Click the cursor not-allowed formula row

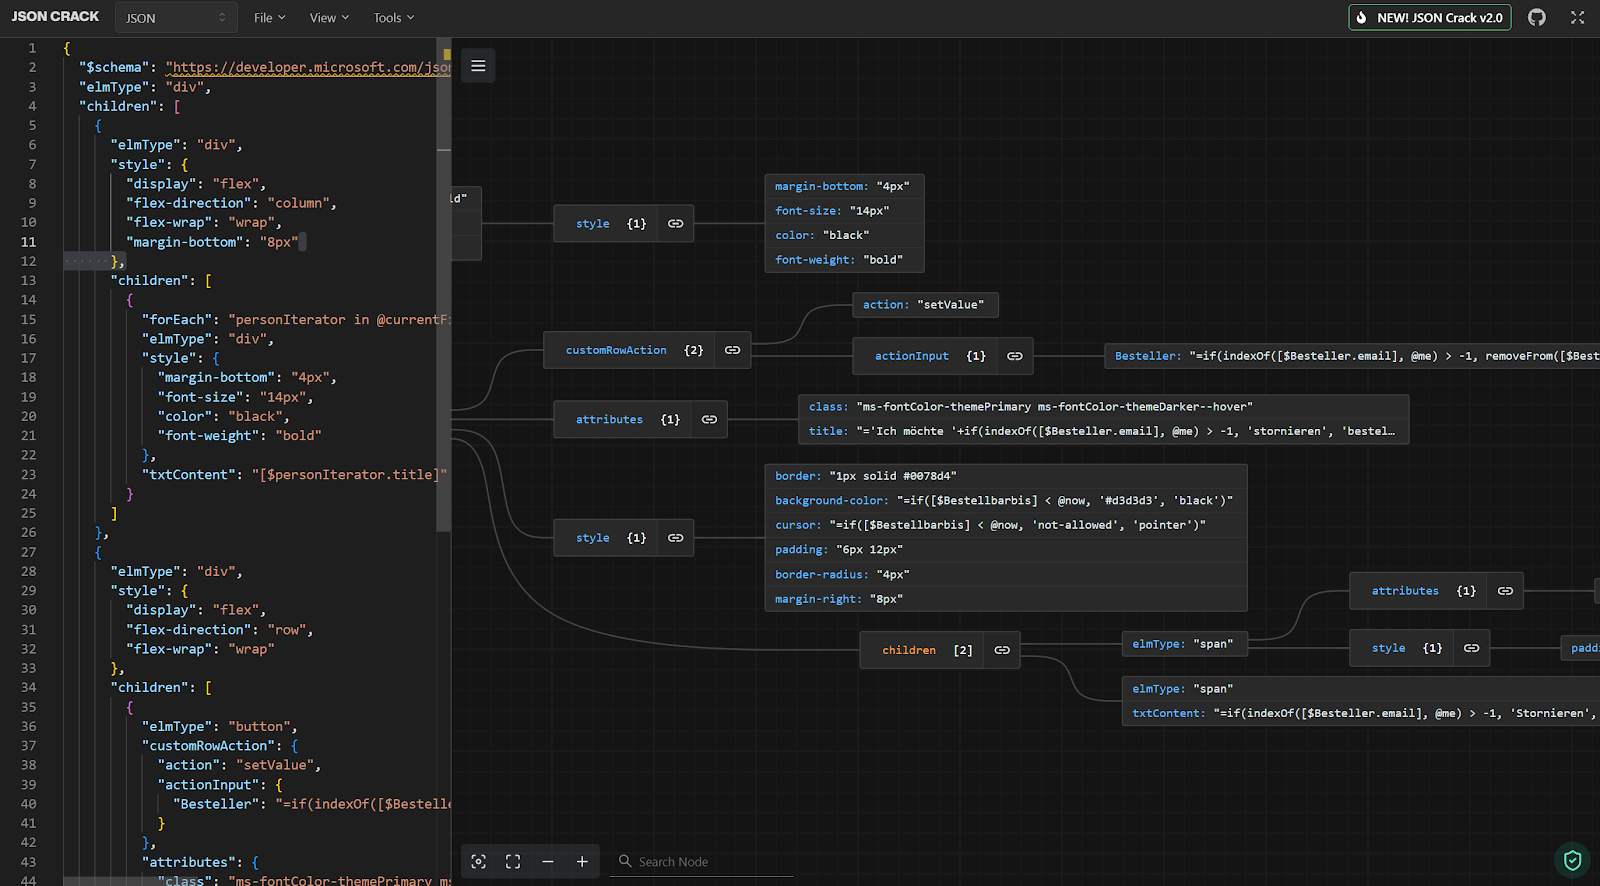pos(1005,525)
